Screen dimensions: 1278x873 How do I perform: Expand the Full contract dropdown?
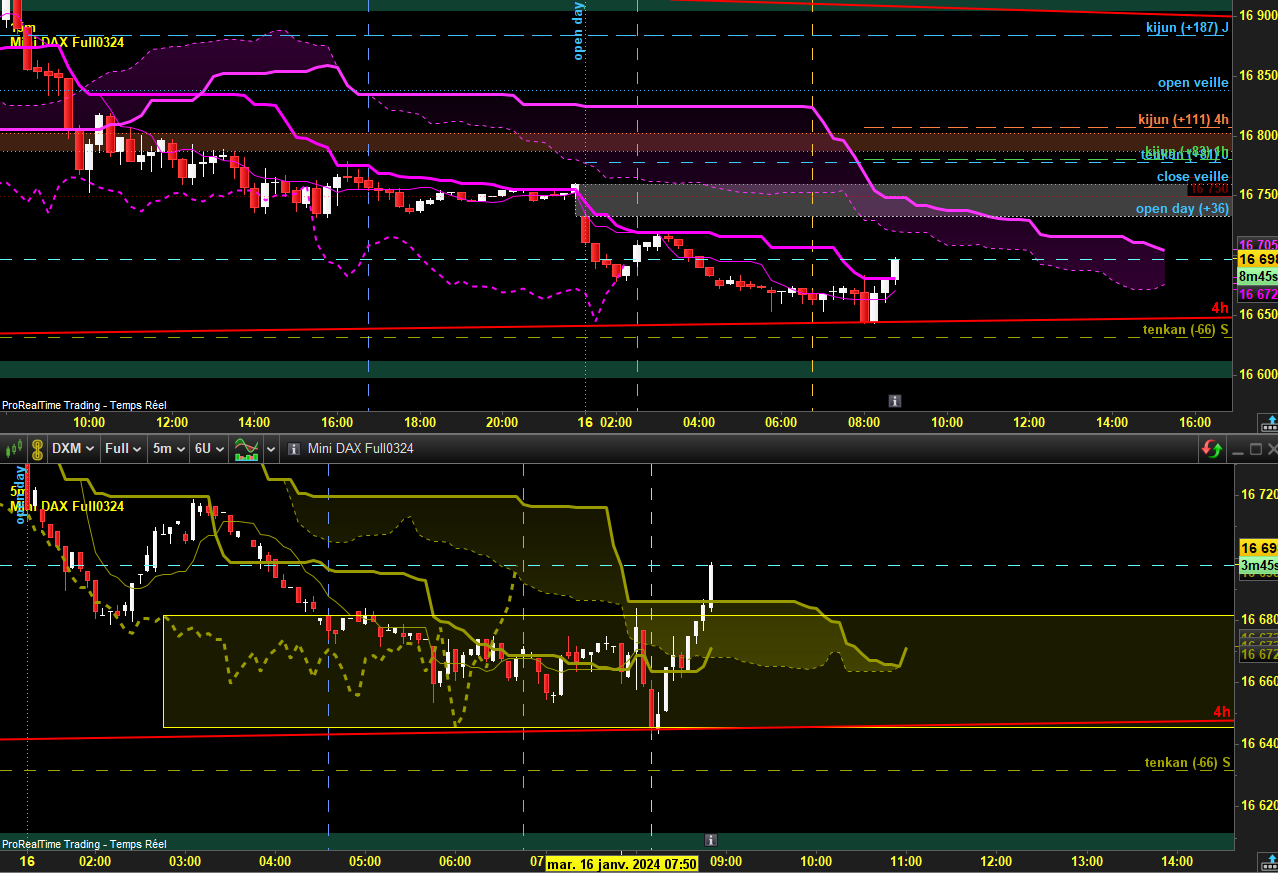pyautogui.click(x=124, y=448)
